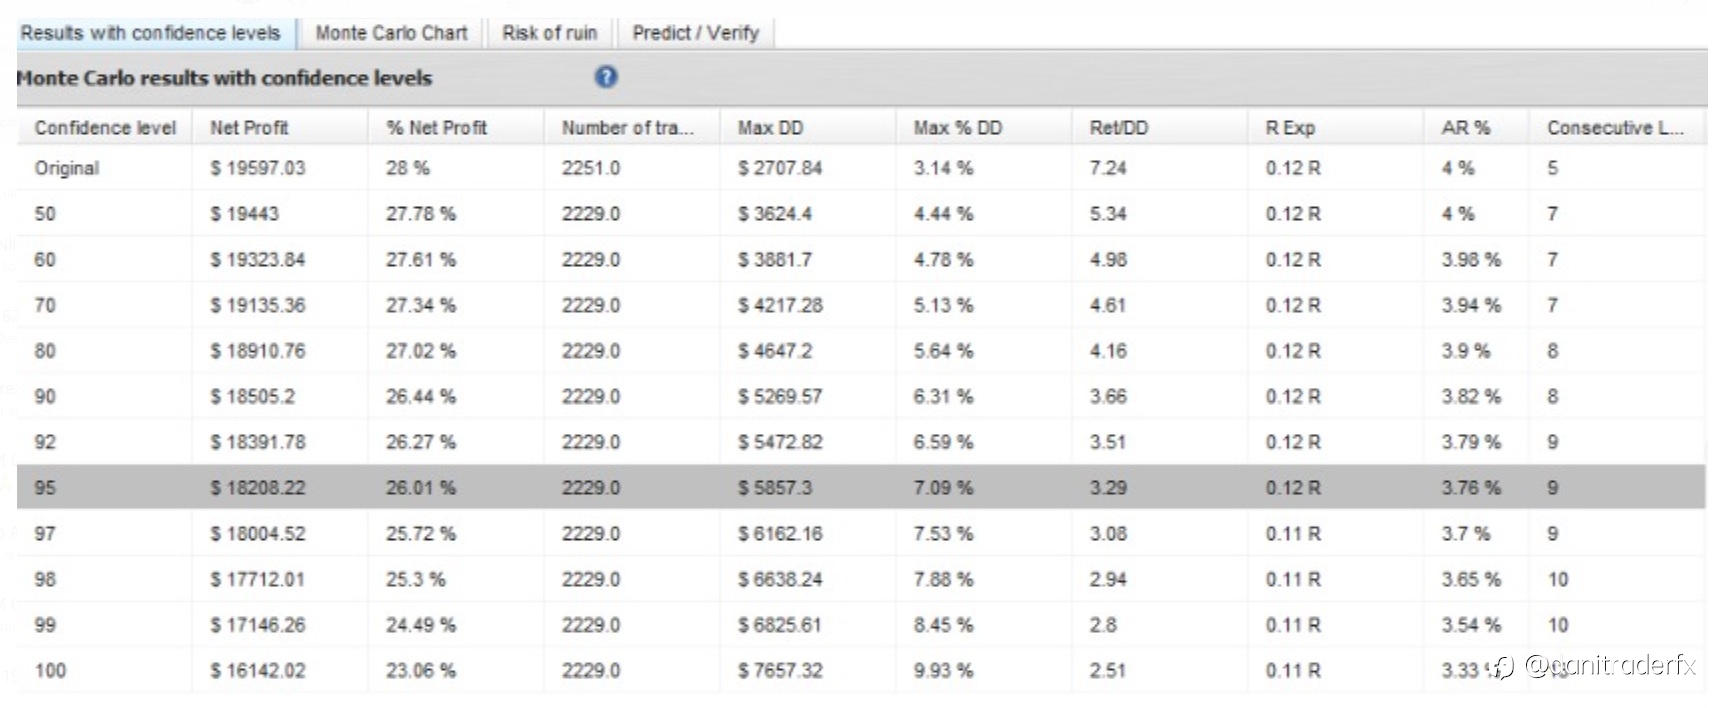Open the Monte Carlo Chart tab
The height and width of the screenshot is (708, 1716).
(x=391, y=33)
